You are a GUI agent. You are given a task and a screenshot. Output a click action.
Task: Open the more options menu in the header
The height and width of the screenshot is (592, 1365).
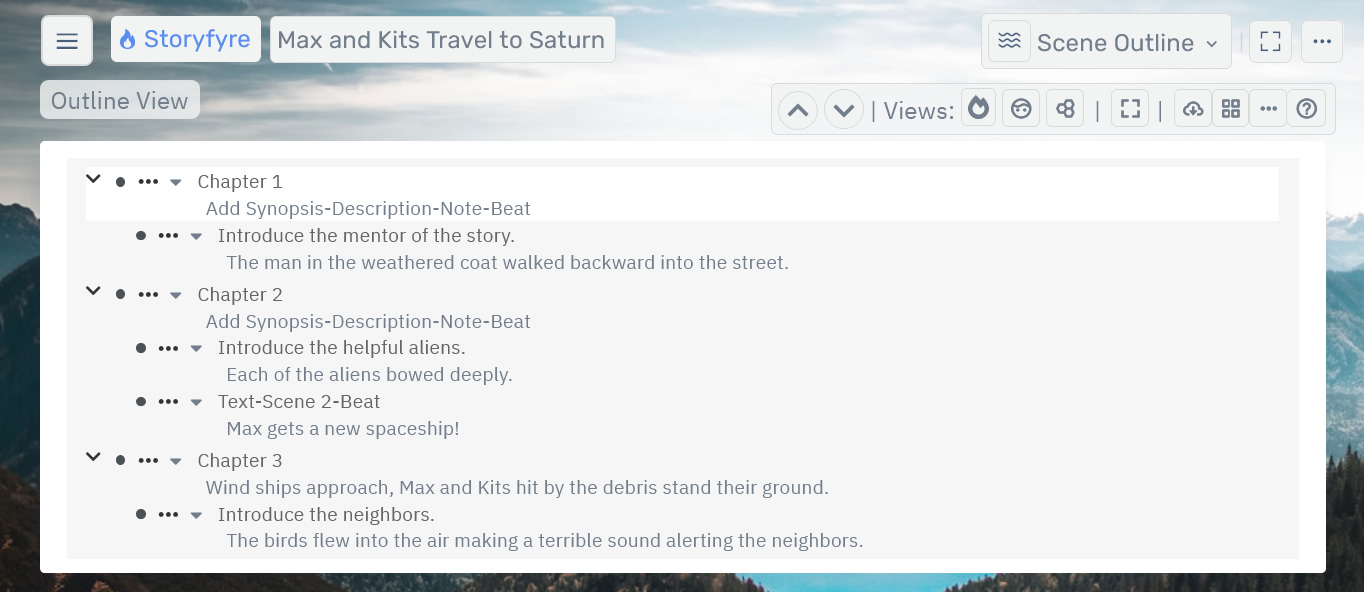coord(1321,42)
